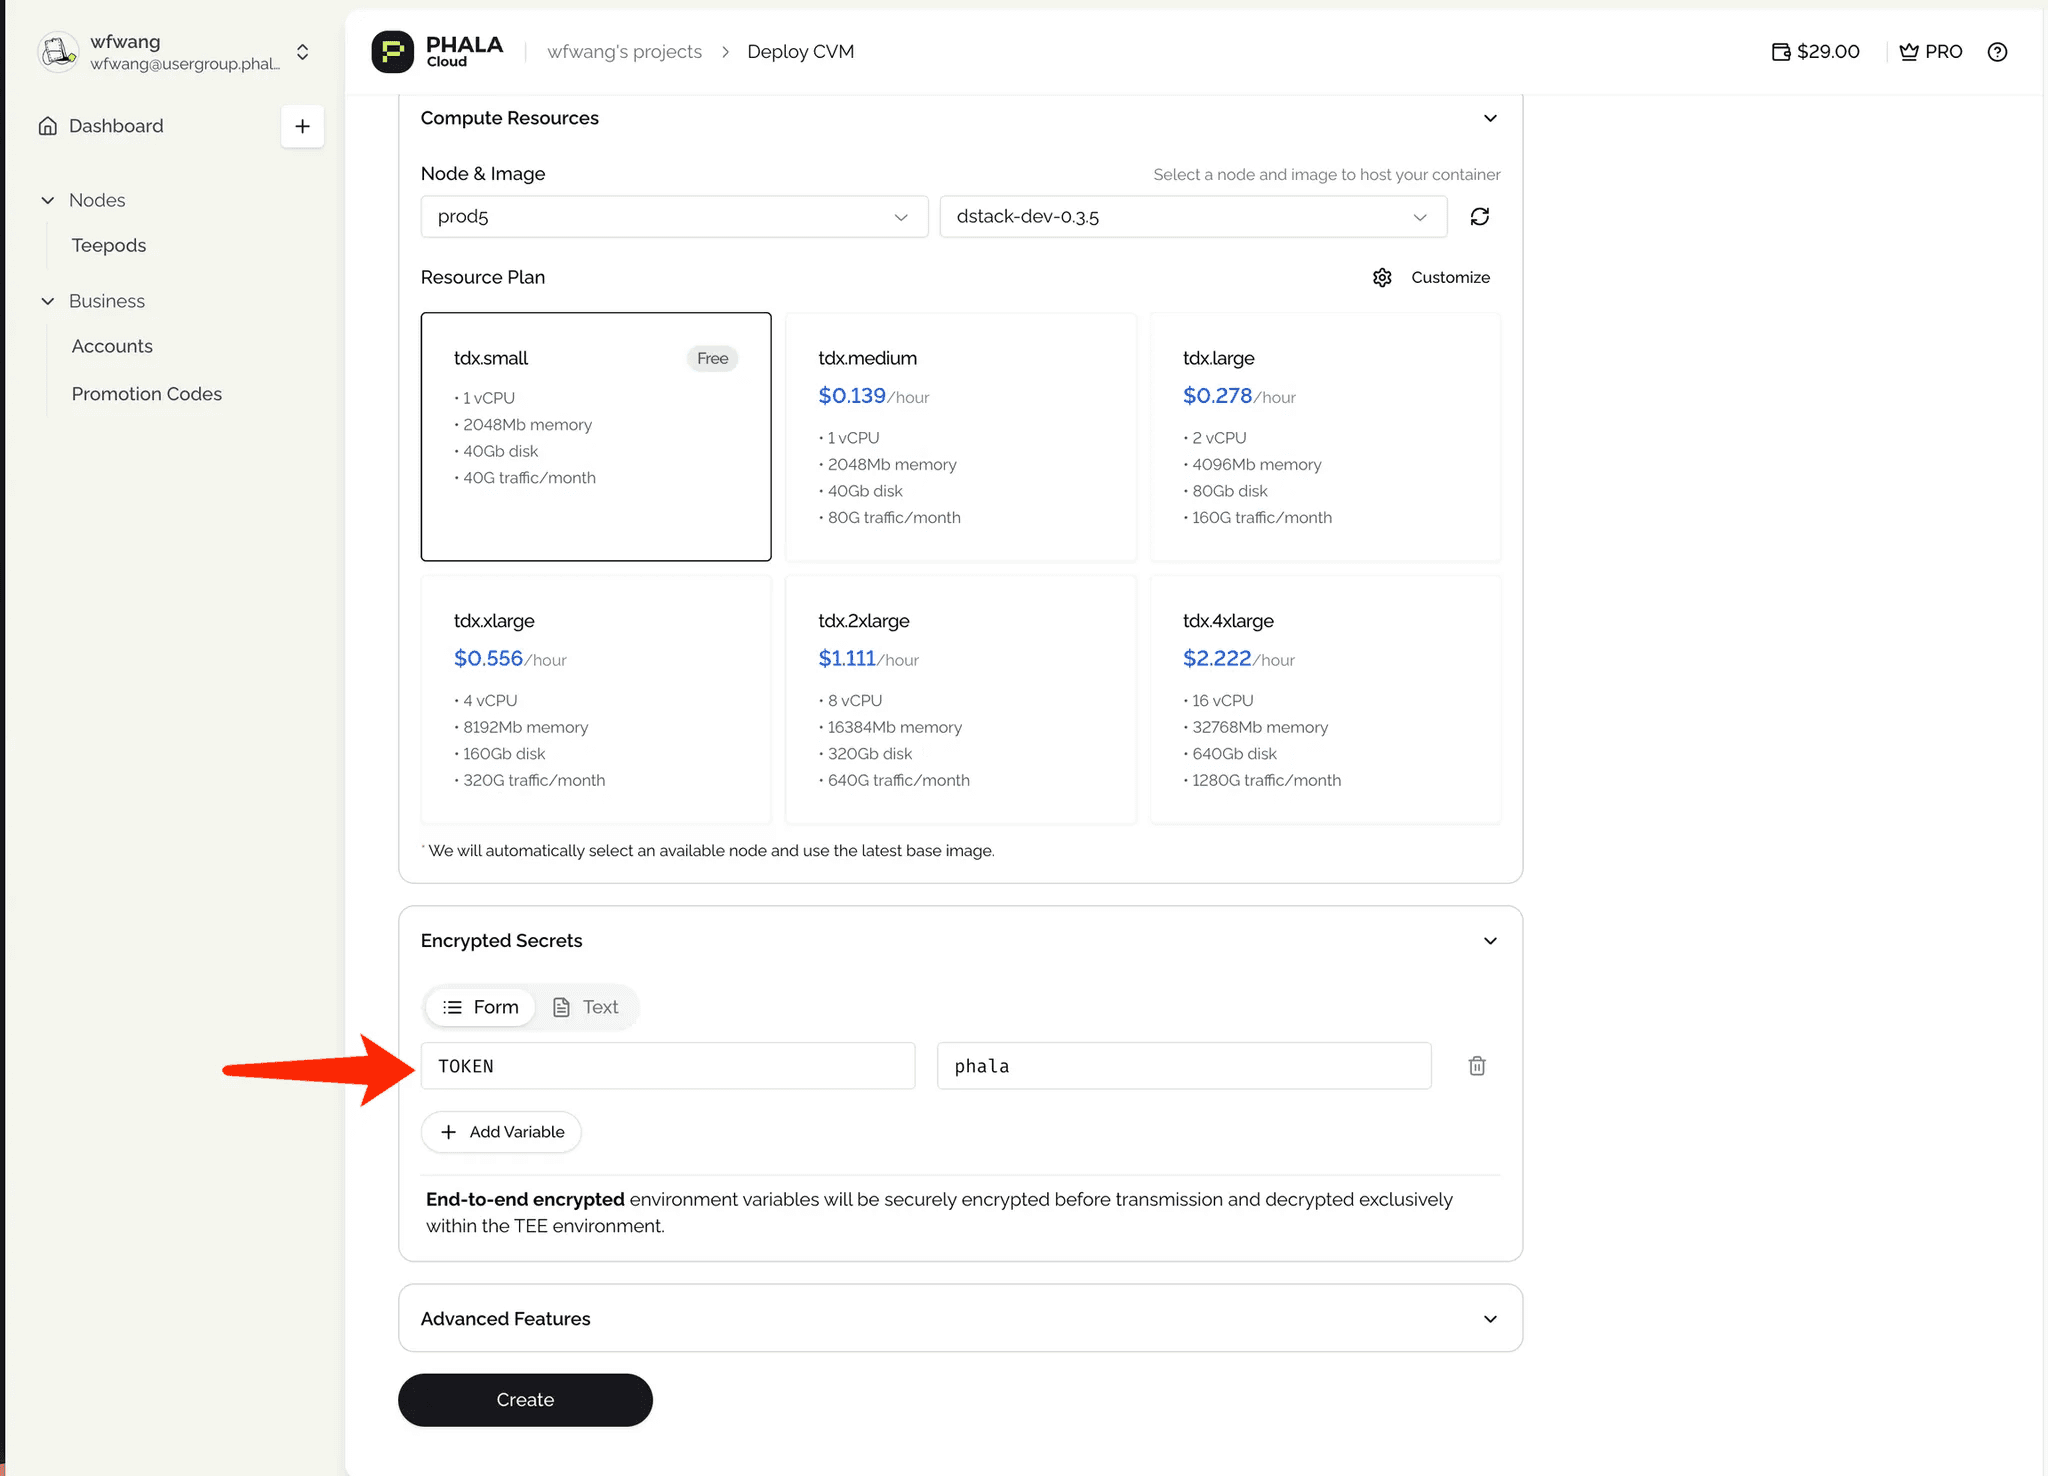
Task: Click the phala secret value field
Action: click(1183, 1066)
